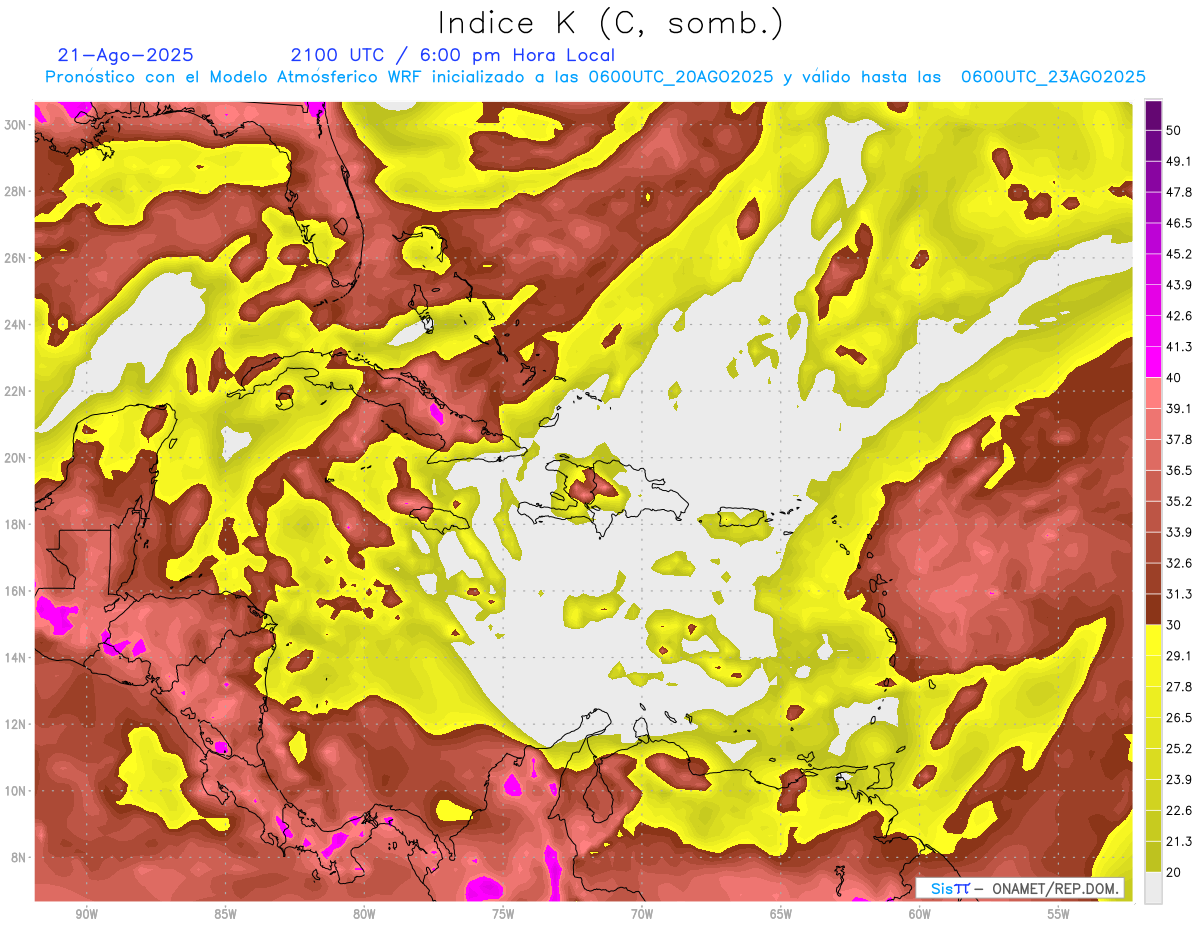The height and width of the screenshot is (927, 1200).
Task: Click the colorbar value 20
Action: tap(1174, 872)
